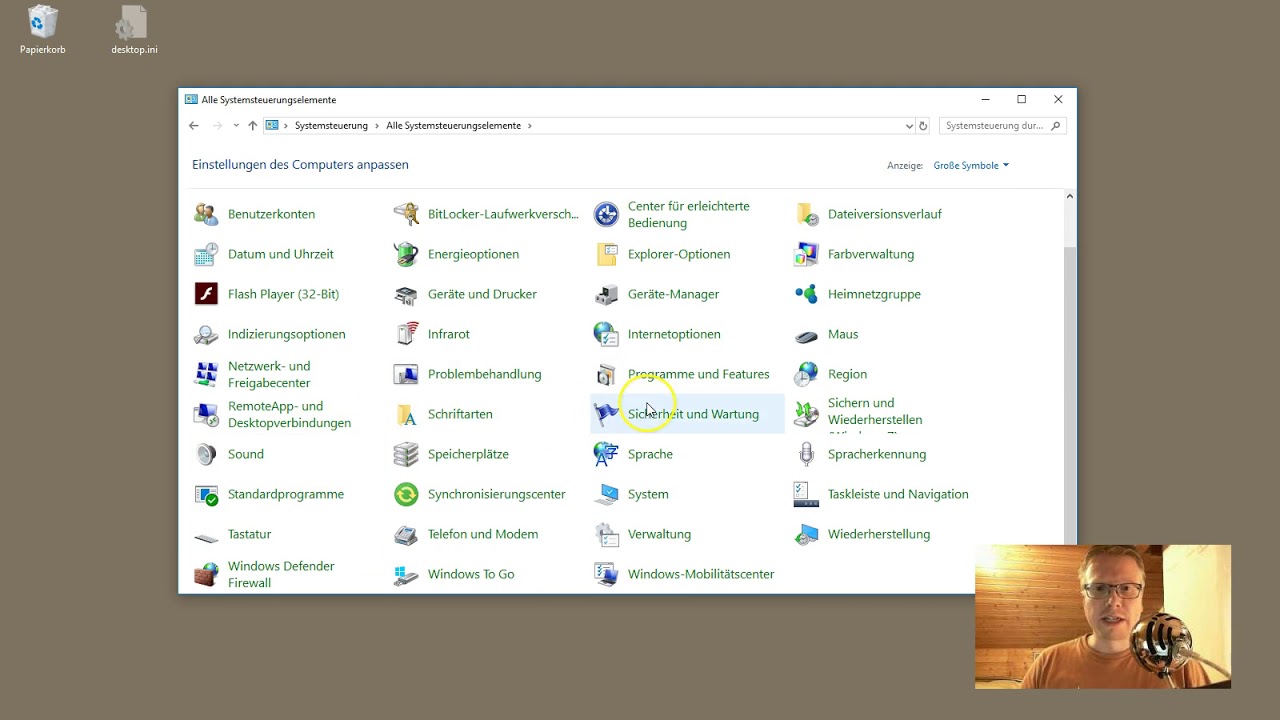Click the Problembehandlung icon
This screenshot has width=1280, height=720.
[406, 374]
